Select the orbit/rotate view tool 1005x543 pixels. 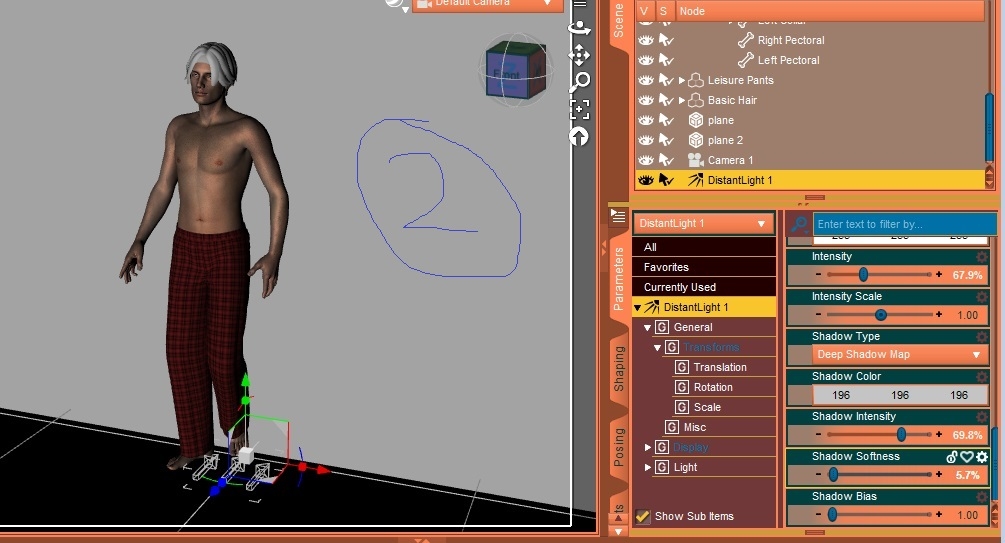click(579, 29)
